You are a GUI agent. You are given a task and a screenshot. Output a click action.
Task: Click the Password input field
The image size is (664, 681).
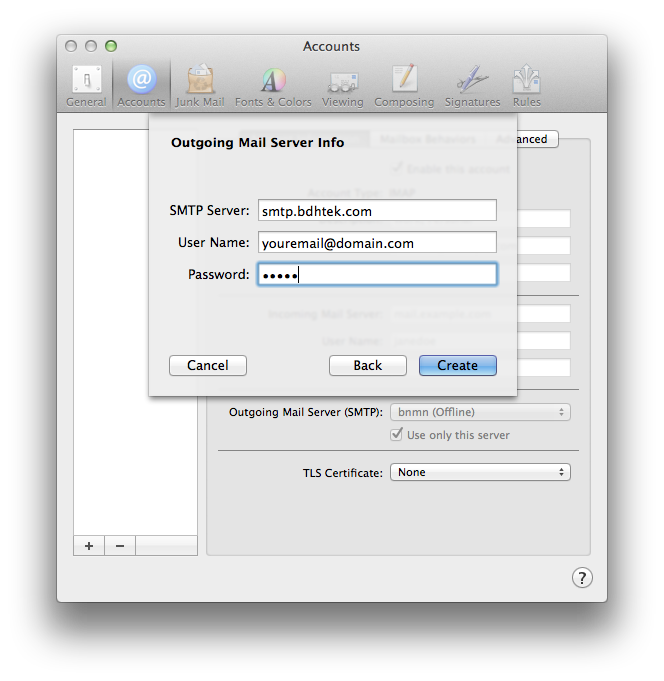377,274
